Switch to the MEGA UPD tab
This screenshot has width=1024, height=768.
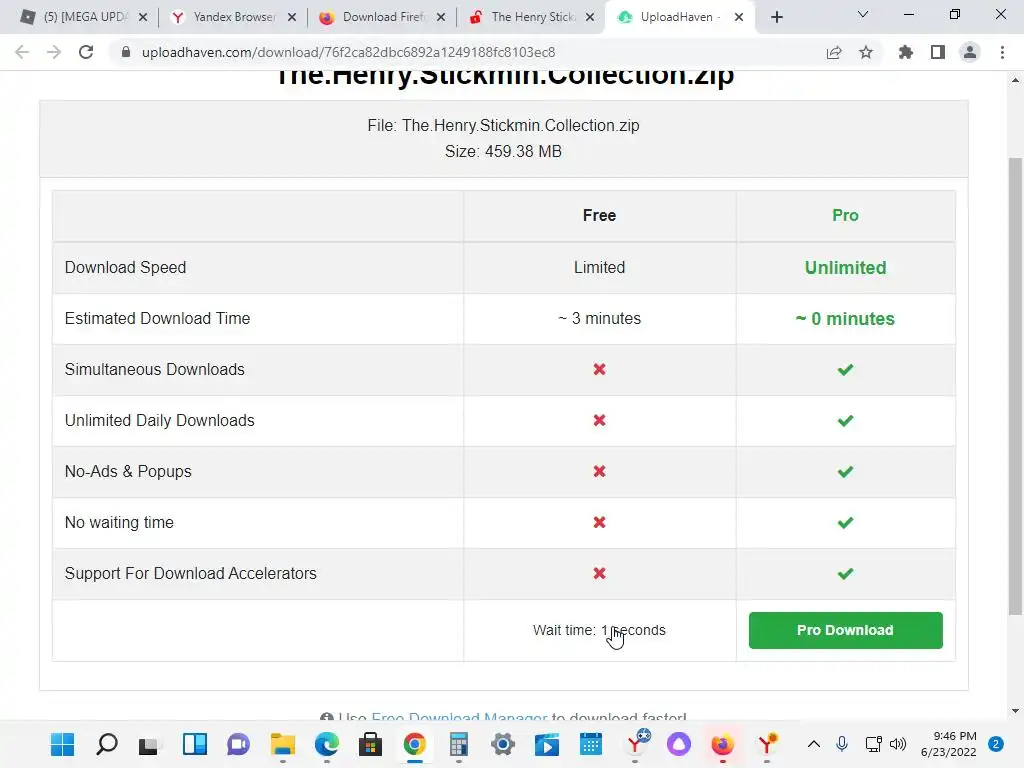point(84,17)
